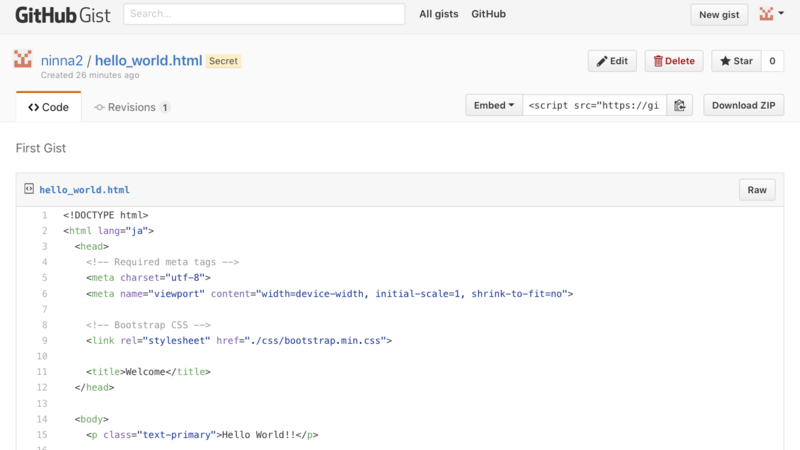Screen dimensions: 800x450
Task: View the Raw file
Action: point(757,190)
